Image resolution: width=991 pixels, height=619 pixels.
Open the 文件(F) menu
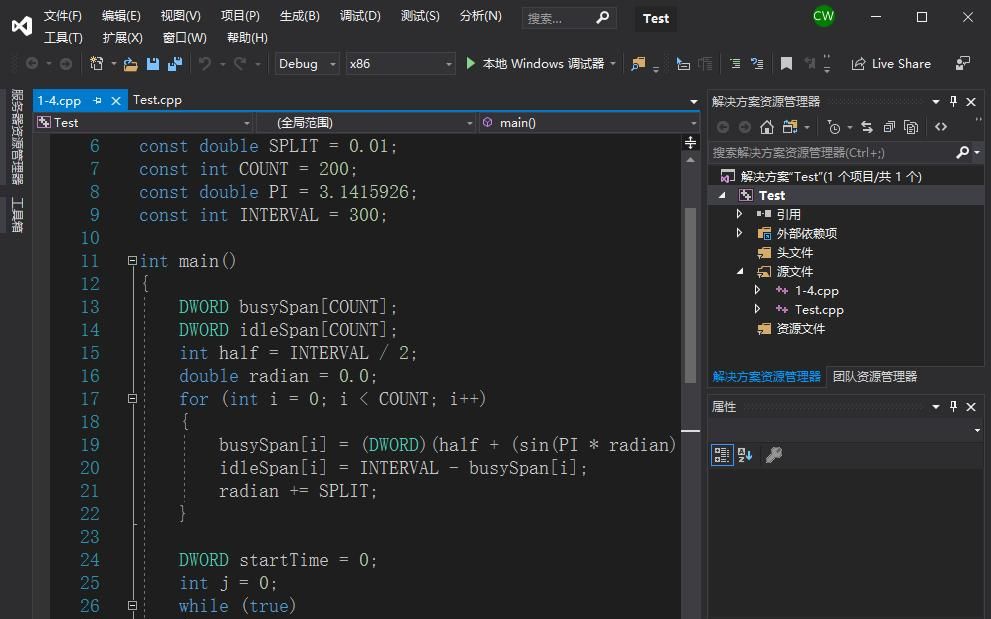click(x=63, y=16)
